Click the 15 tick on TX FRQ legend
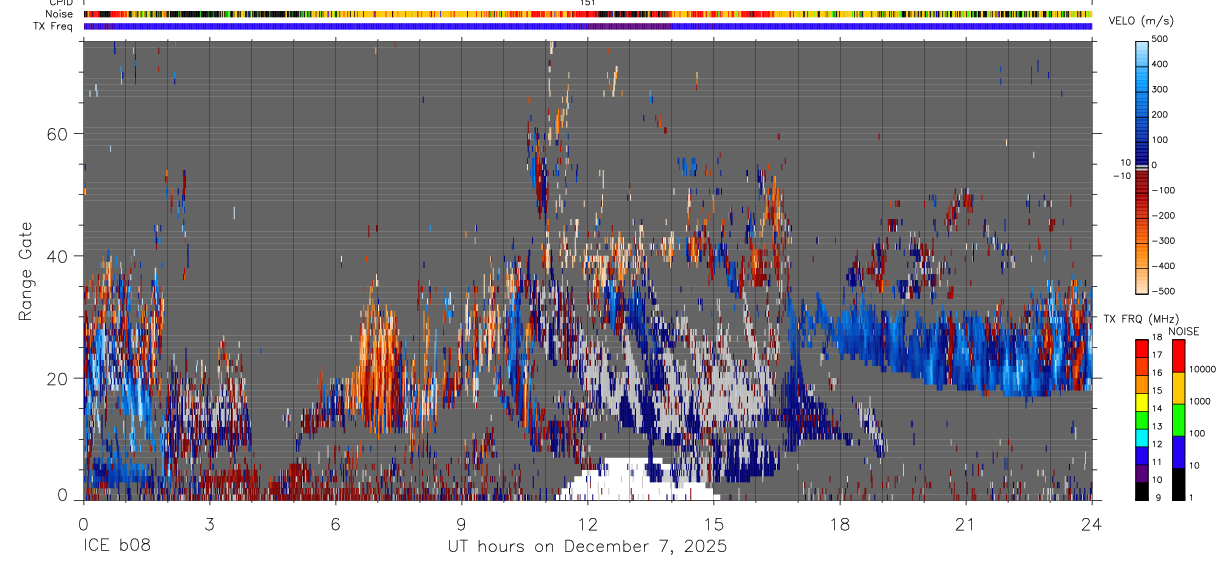1228x567 pixels. tap(1159, 391)
